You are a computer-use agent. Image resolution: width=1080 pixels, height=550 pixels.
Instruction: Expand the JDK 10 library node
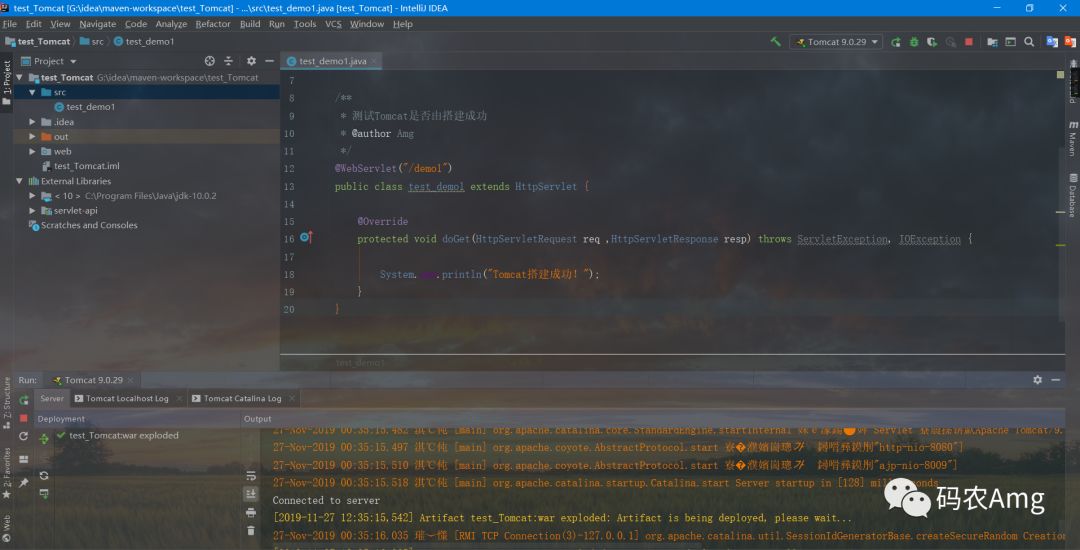click(32, 196)
